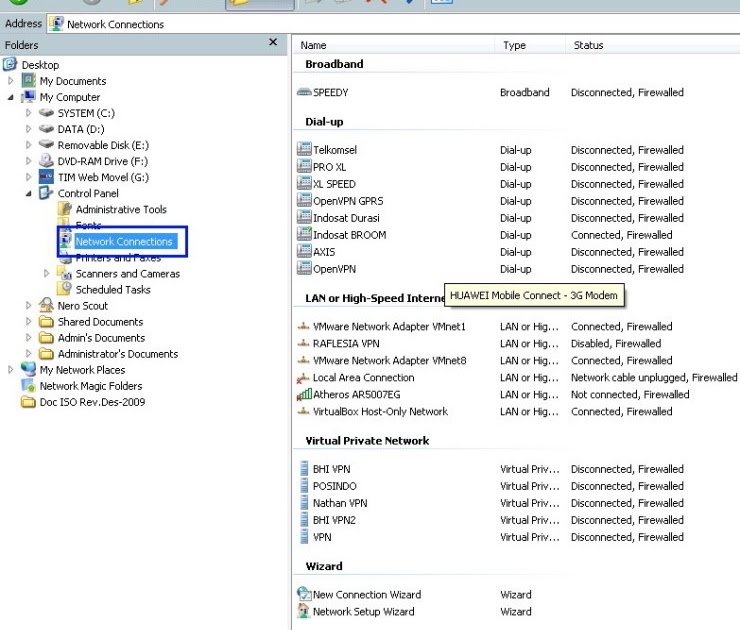740x630 pixels.
Task: Close the Folders pane
Action: (273, 42)
